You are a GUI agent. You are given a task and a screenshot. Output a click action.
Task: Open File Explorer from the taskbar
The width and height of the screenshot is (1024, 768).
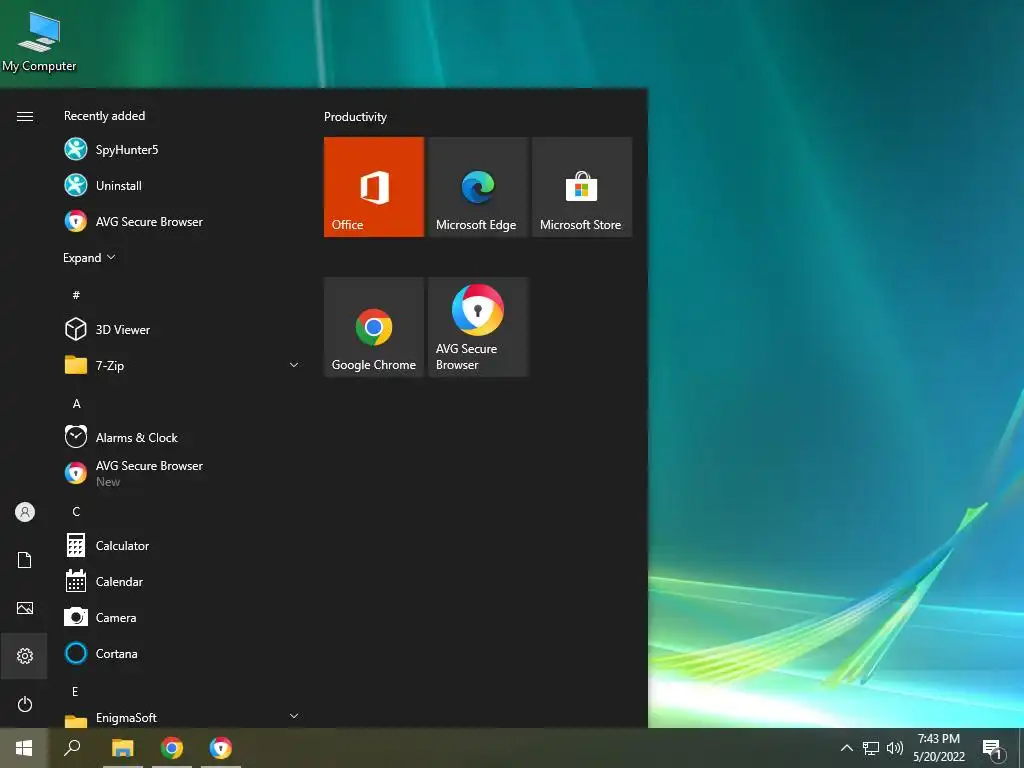(122, 748)
